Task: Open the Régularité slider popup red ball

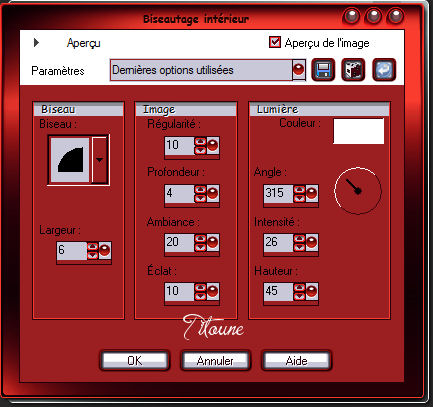Action: tap(213, 145)
